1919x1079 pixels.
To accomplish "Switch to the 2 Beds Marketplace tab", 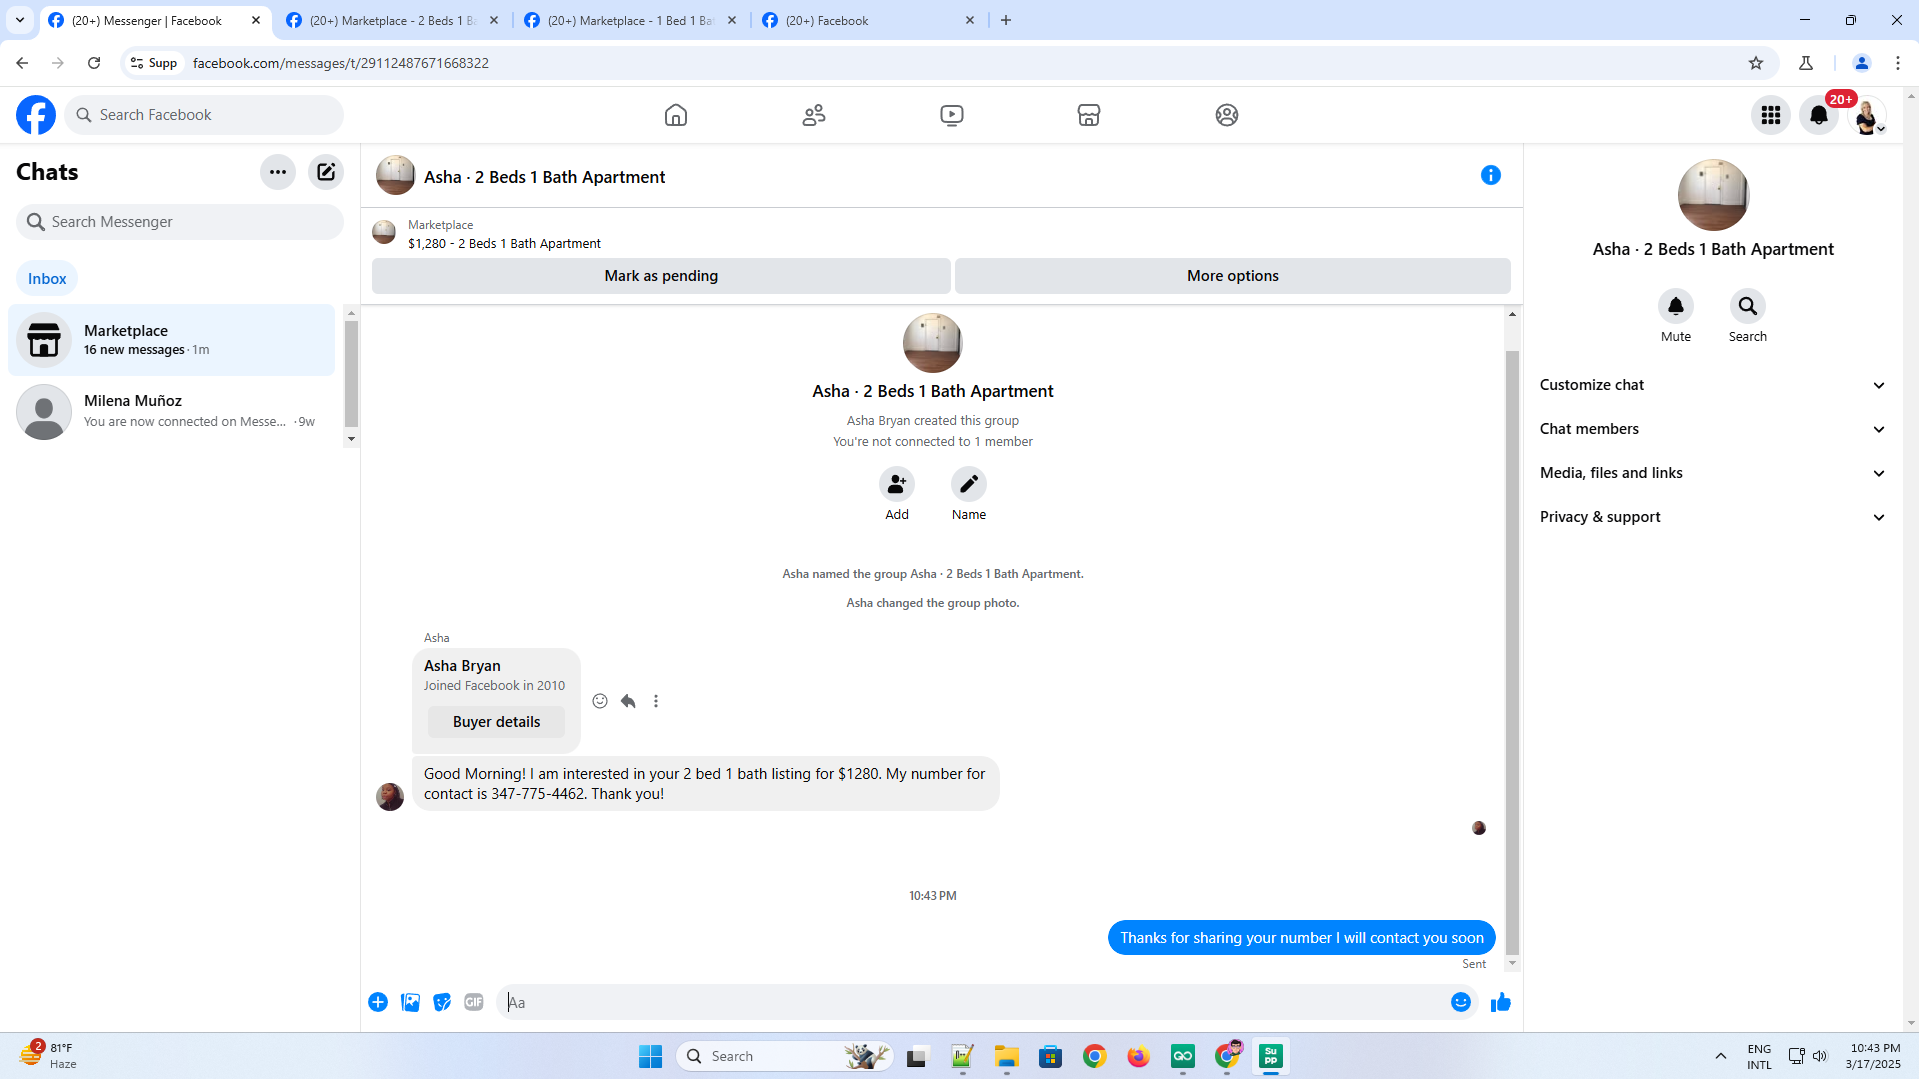I will point(392,20).
